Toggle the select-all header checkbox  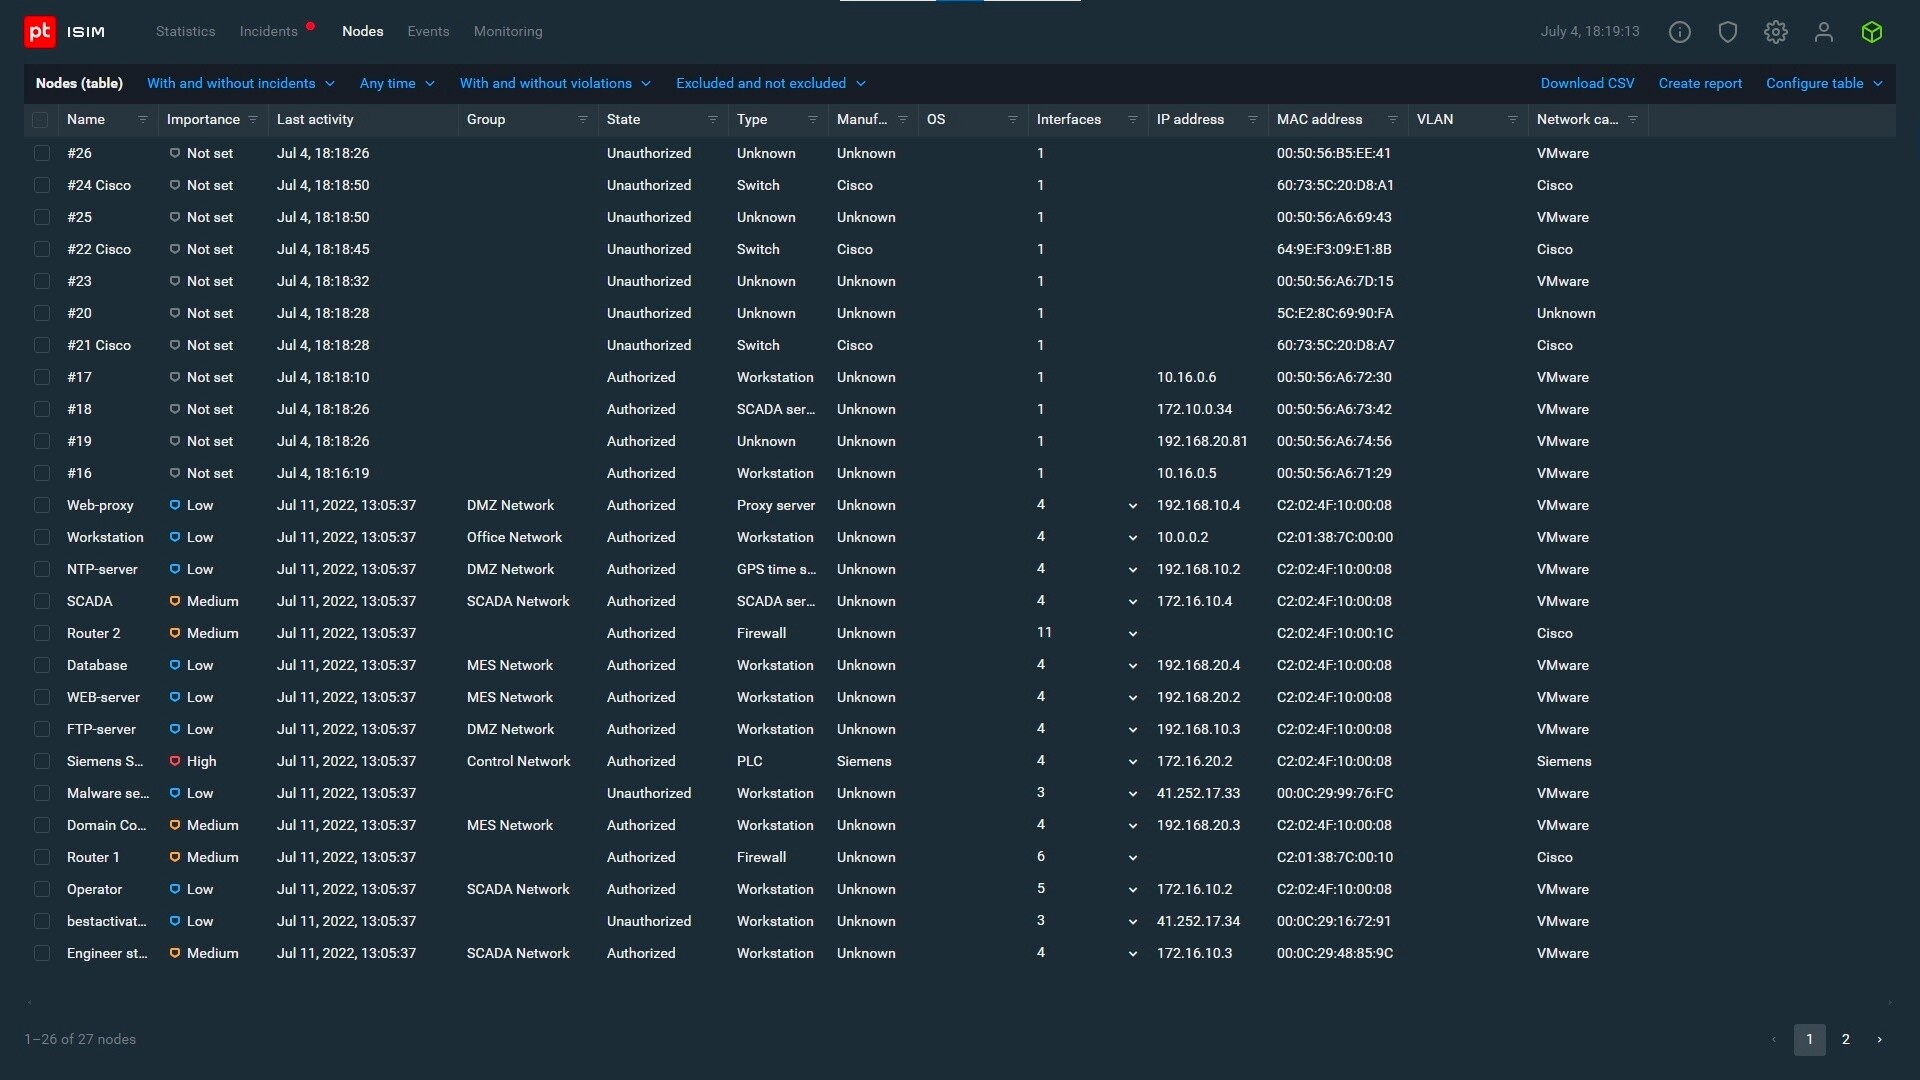point(40,120)
